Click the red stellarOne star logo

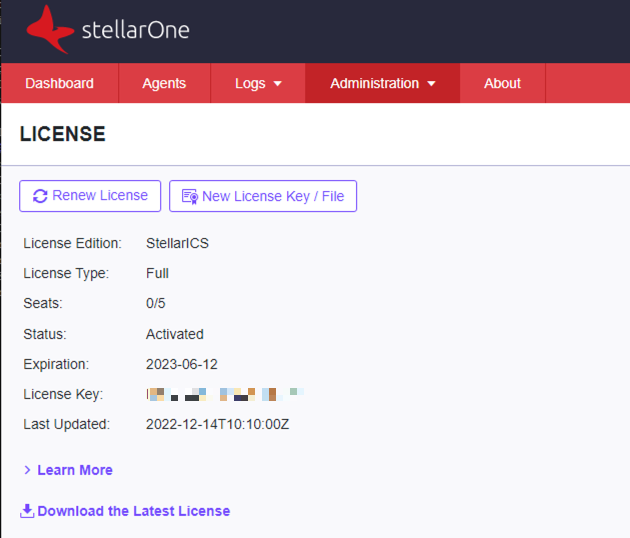click(x=51, y=29)
